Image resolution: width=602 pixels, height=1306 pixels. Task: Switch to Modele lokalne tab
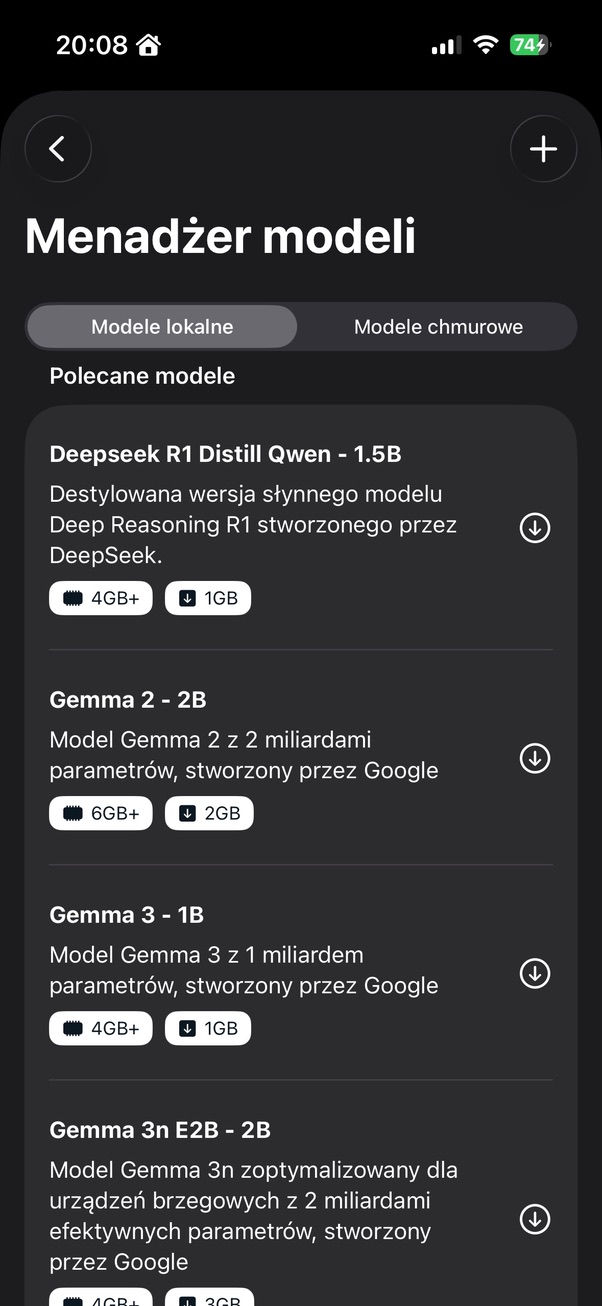pyautogui.click(x=162, y=327)
